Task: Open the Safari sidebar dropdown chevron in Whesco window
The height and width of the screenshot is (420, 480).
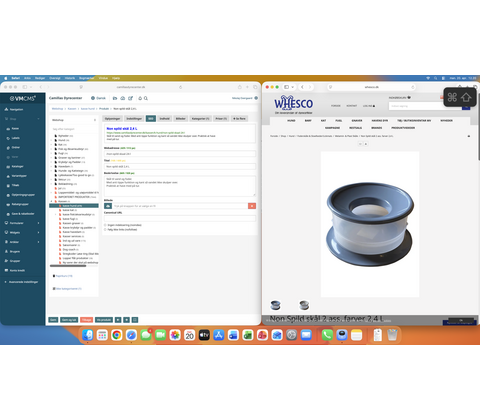Action: coord(293,87)
